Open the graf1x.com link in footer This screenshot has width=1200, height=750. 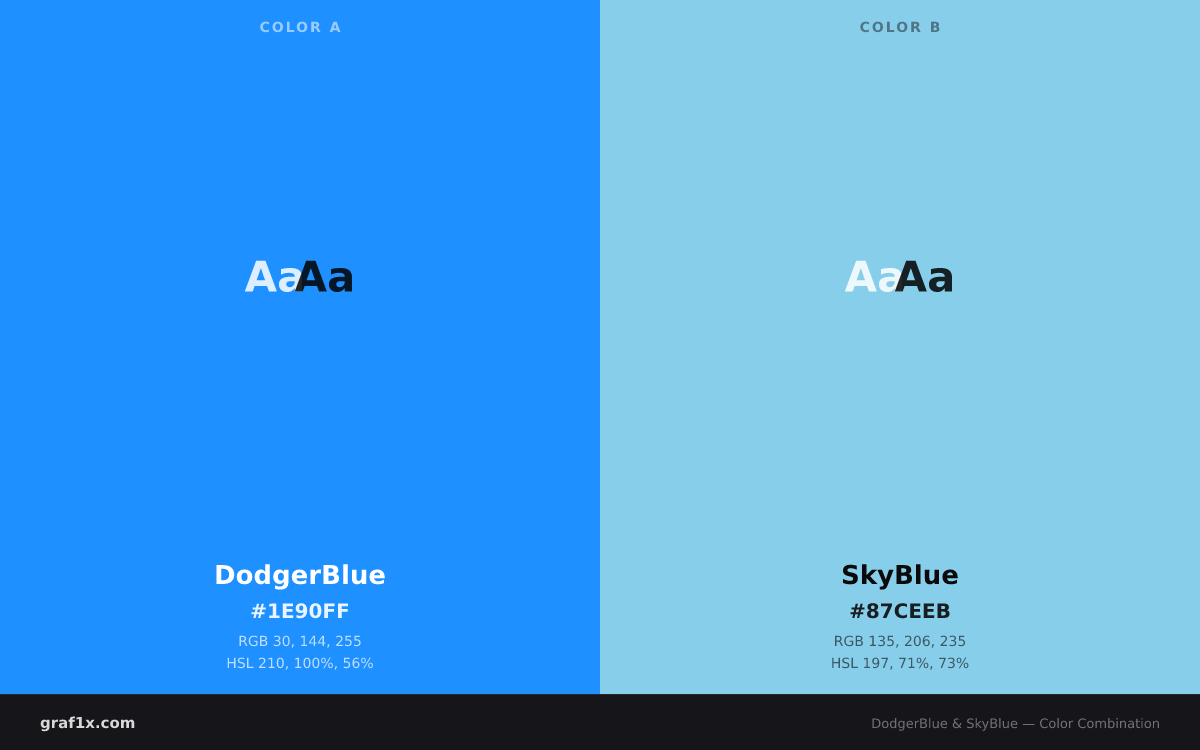point(88,723)
